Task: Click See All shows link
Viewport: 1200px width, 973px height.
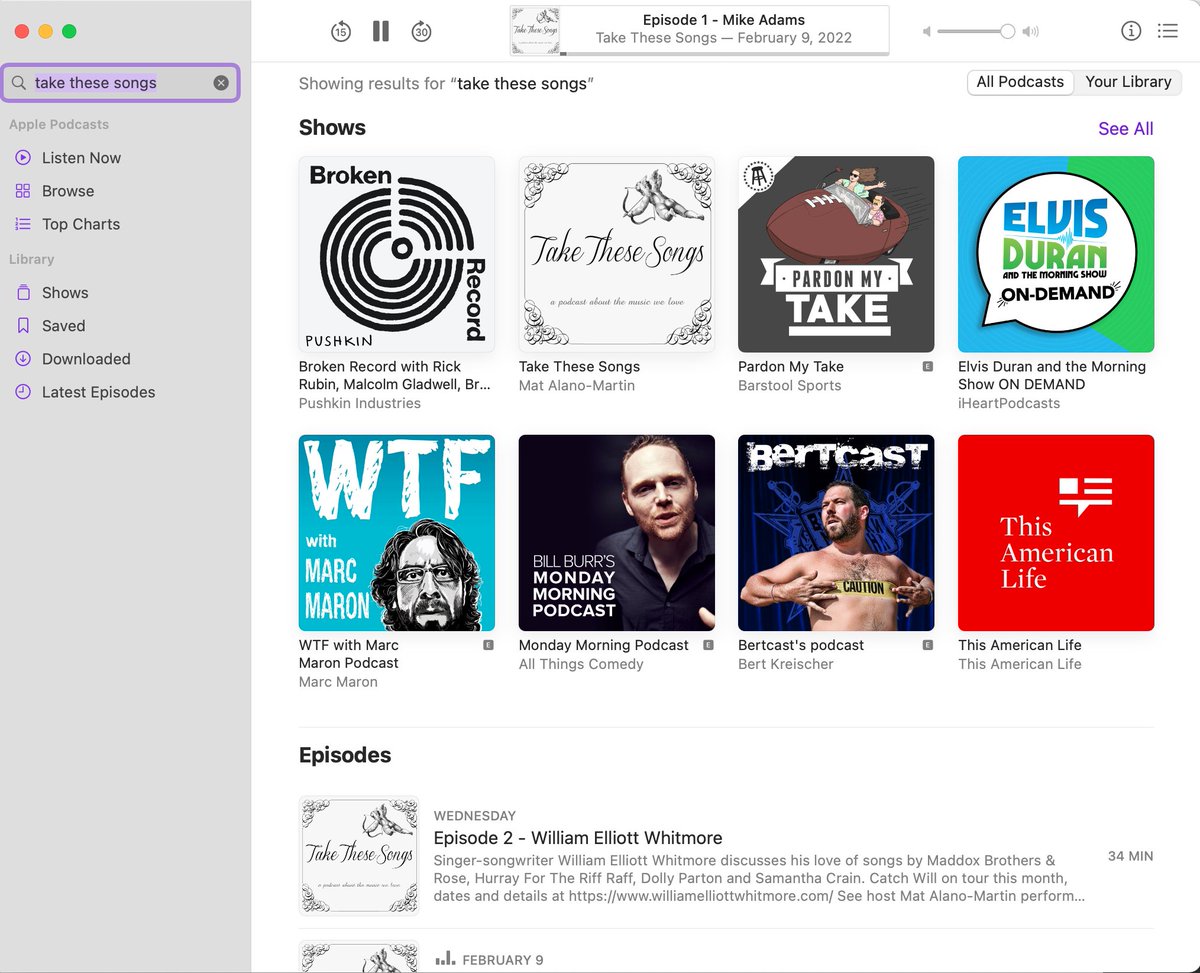Action: click(x=1125, y=129)
